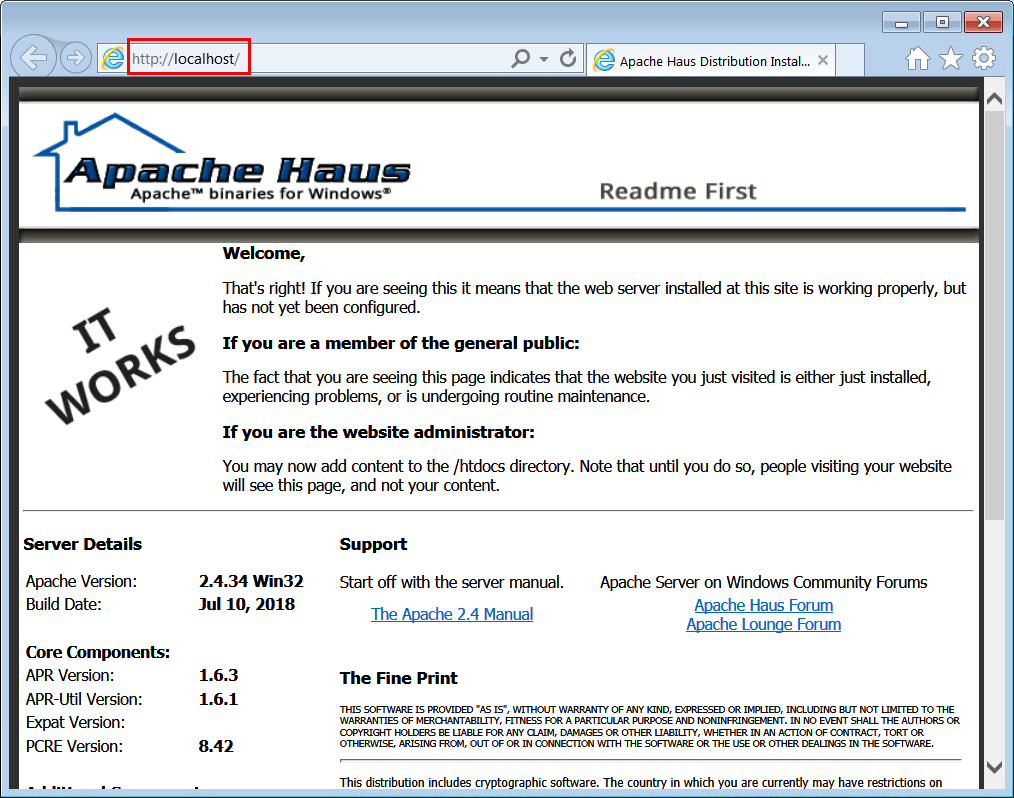The image size is (1014, 798).
Task: Open a new blank tab
Action: pyautogui.click(x=850, y=60)
